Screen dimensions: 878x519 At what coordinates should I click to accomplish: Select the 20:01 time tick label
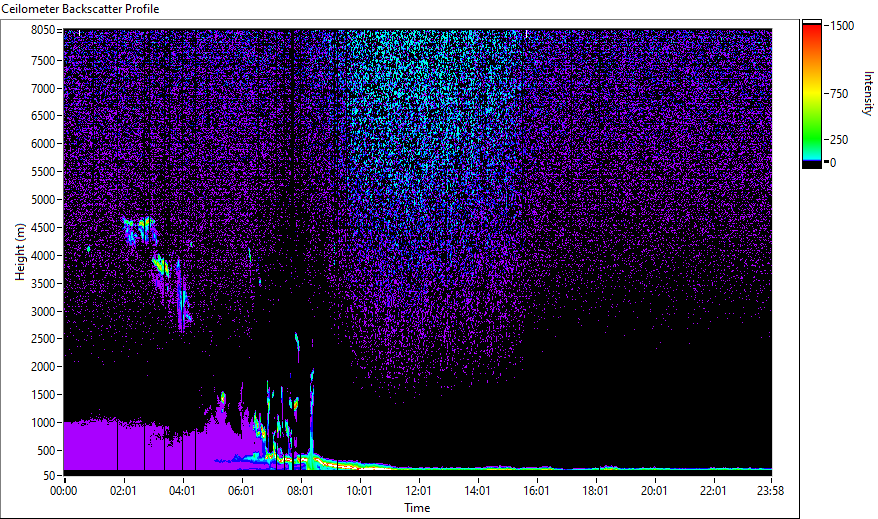point(654,491)
